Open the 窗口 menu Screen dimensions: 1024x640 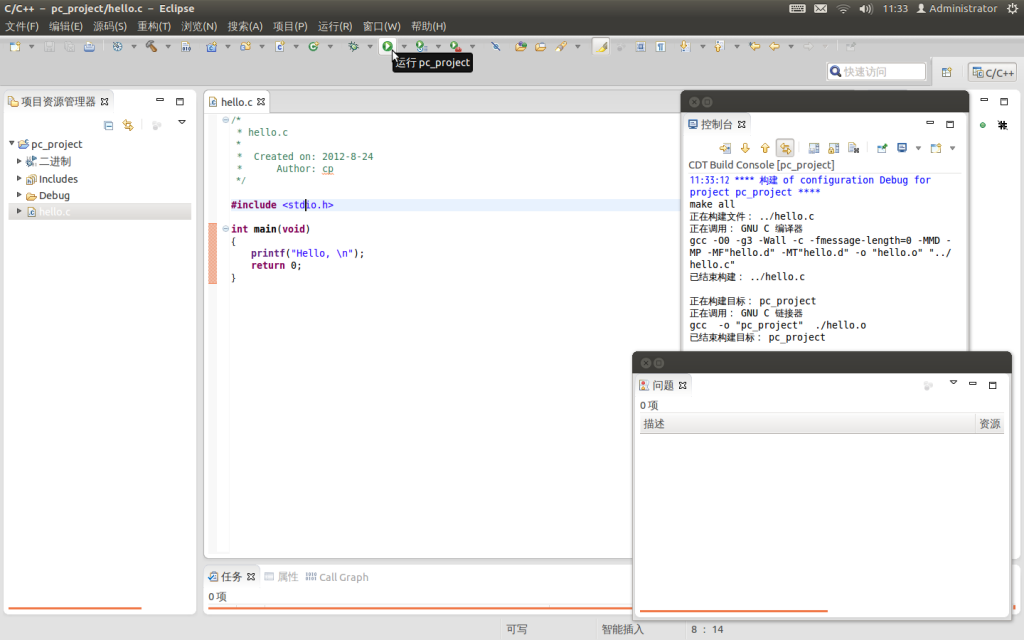[380, 26]
